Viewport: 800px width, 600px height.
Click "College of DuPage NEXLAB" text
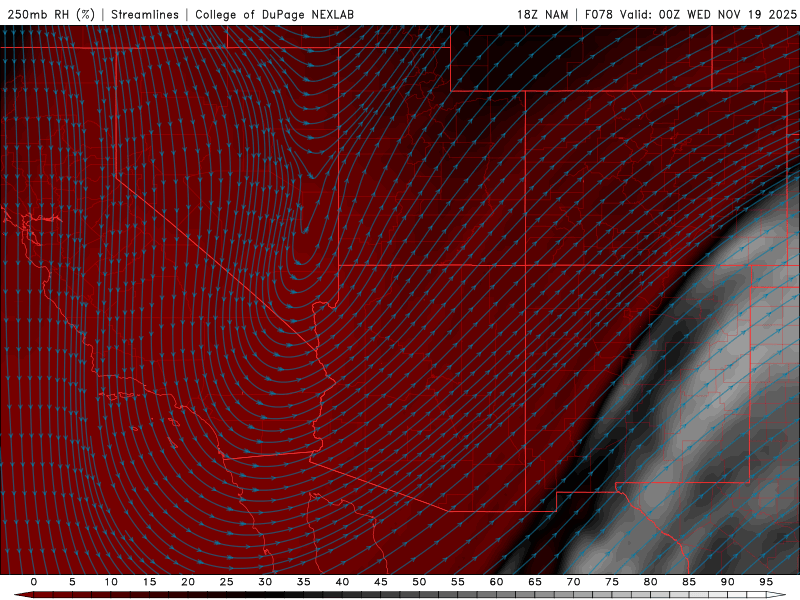pos(274,14)
